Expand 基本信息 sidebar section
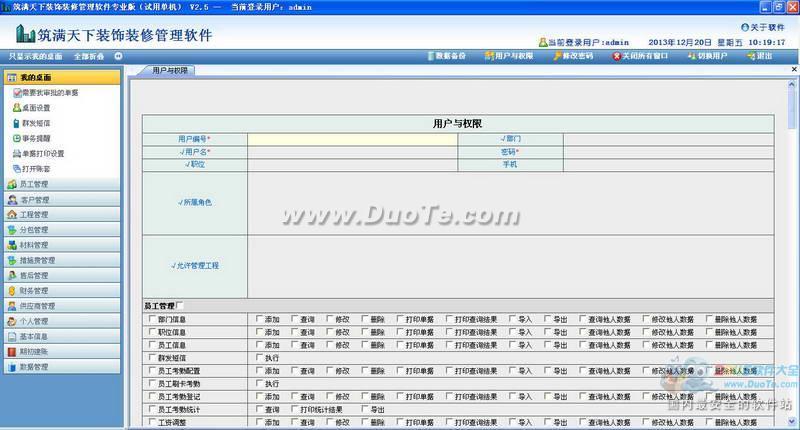Viewport: 800px width, 430px height. tap(62, 337)
